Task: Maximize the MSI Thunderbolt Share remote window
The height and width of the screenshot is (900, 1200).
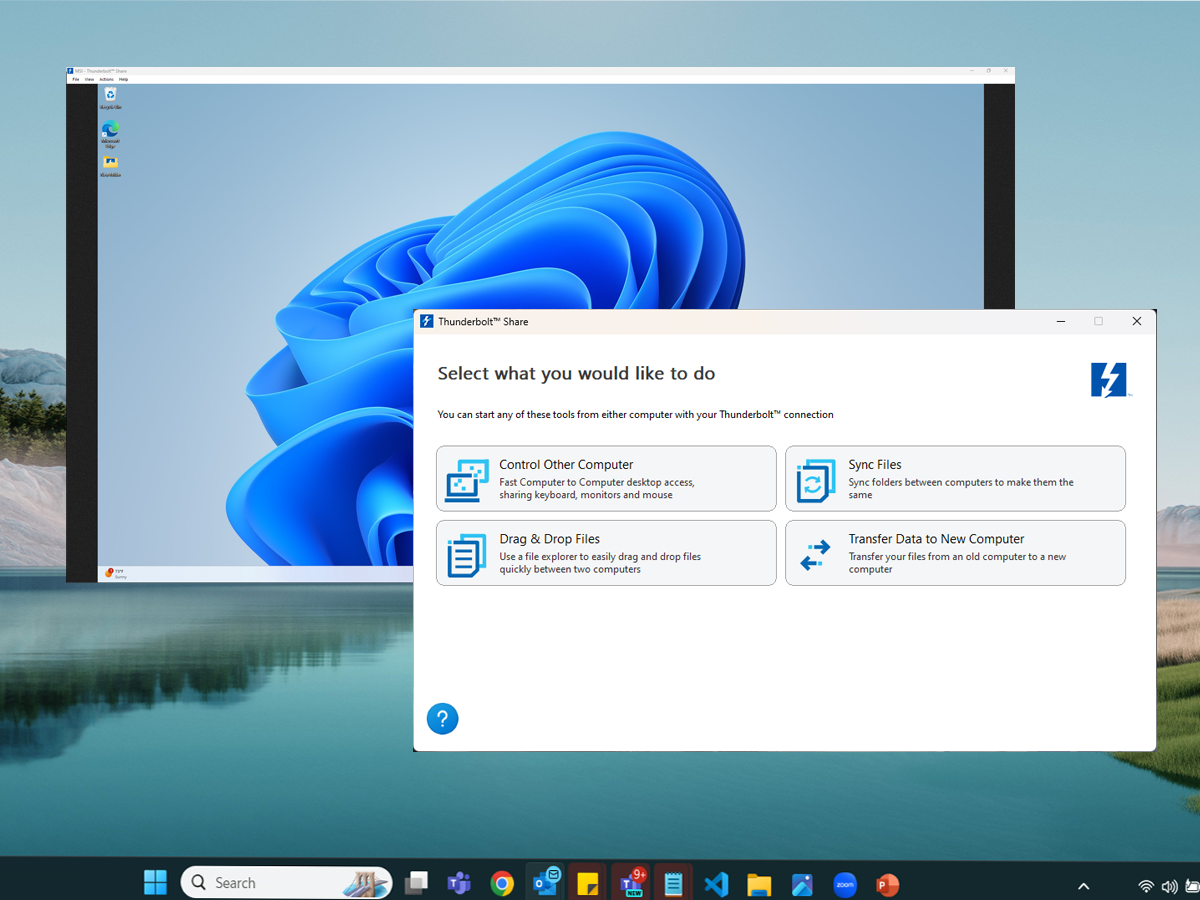Action: coord(989,71)
